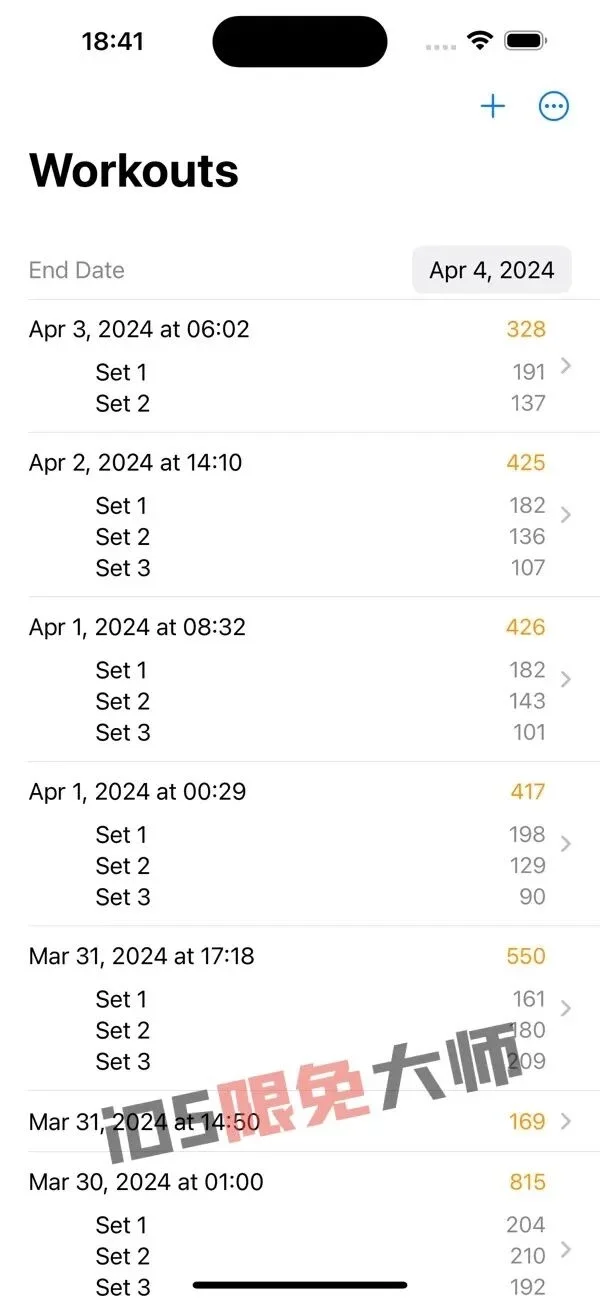Tap Set 3 showing value 192

pyautogui.click(x=122, y=1287)
